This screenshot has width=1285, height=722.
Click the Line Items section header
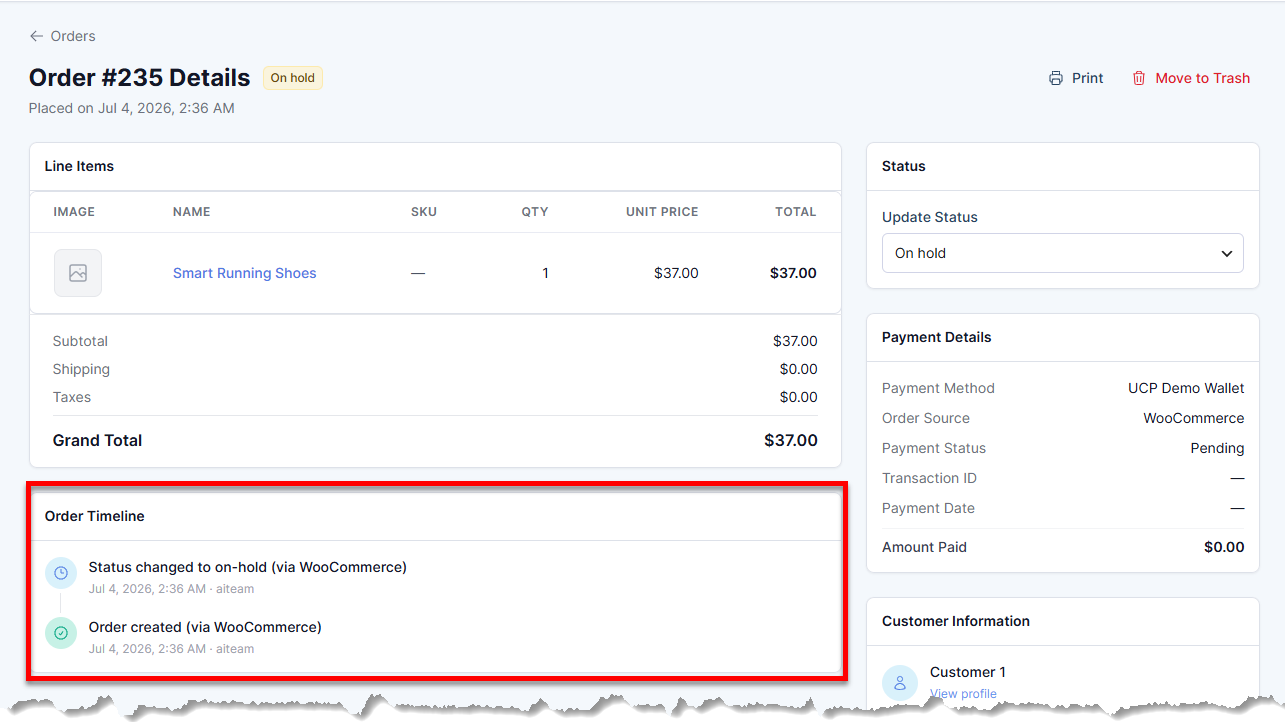point(79,166)
